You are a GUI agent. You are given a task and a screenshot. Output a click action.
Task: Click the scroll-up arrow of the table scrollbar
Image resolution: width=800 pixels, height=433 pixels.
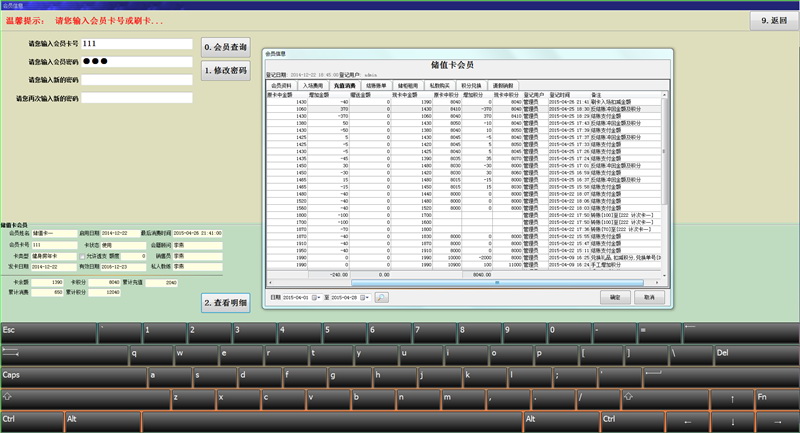(x=664, y=95)
